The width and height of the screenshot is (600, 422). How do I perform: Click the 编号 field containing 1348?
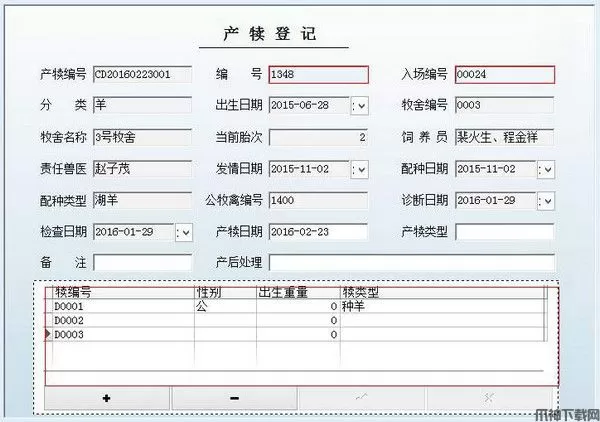(x=318, y=74)
